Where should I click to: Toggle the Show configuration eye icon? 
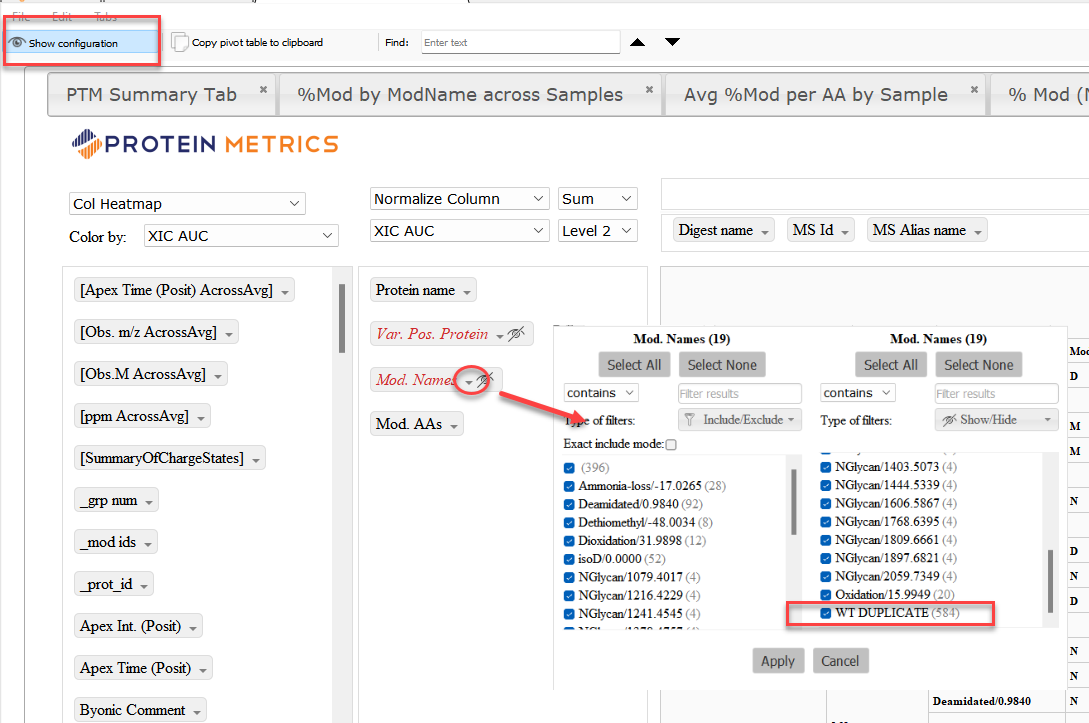point(21,42)
